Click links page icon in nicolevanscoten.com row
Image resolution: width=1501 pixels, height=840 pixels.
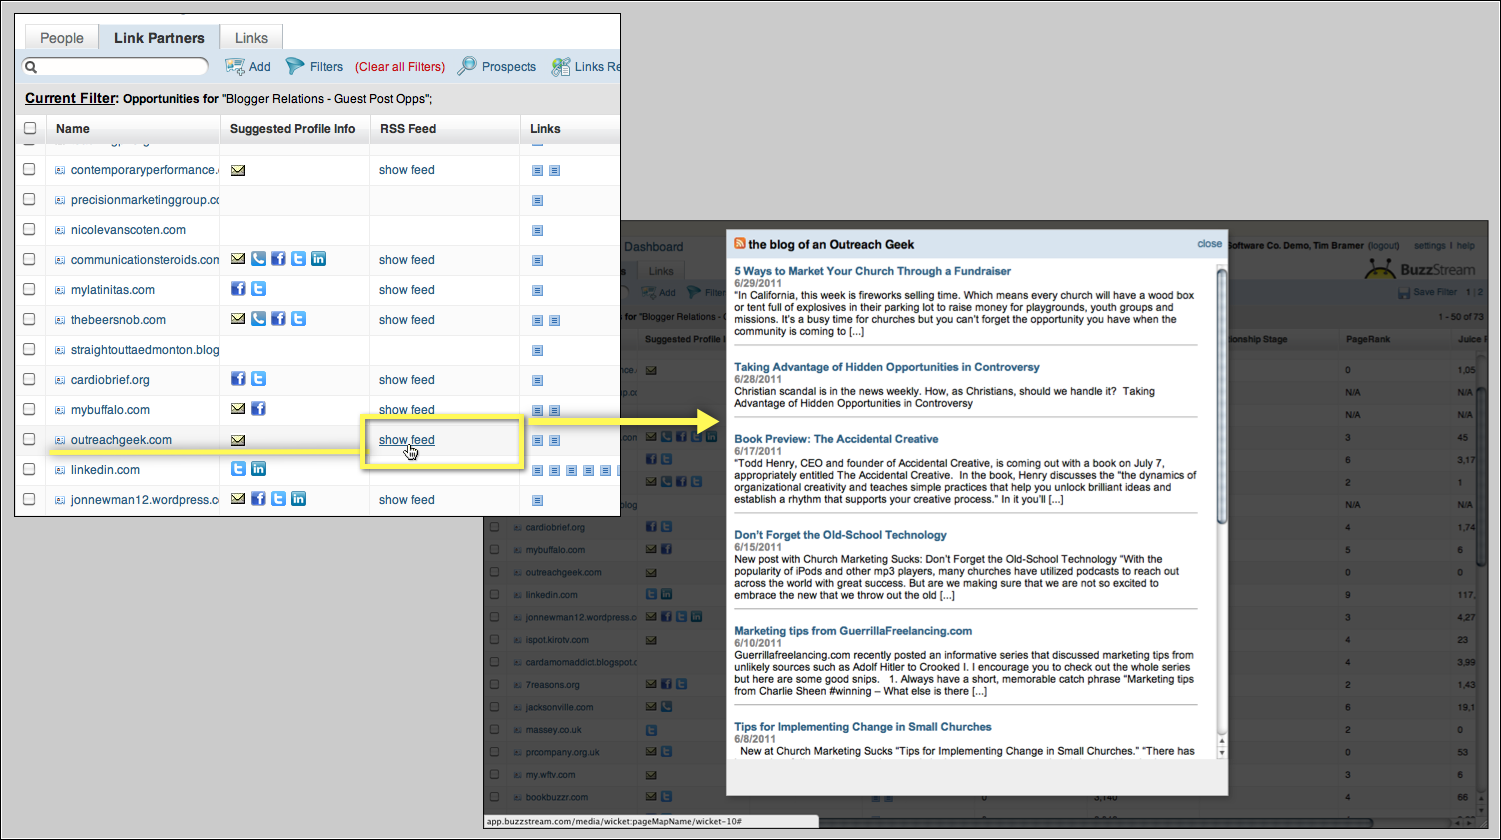(x=537, y=230)
